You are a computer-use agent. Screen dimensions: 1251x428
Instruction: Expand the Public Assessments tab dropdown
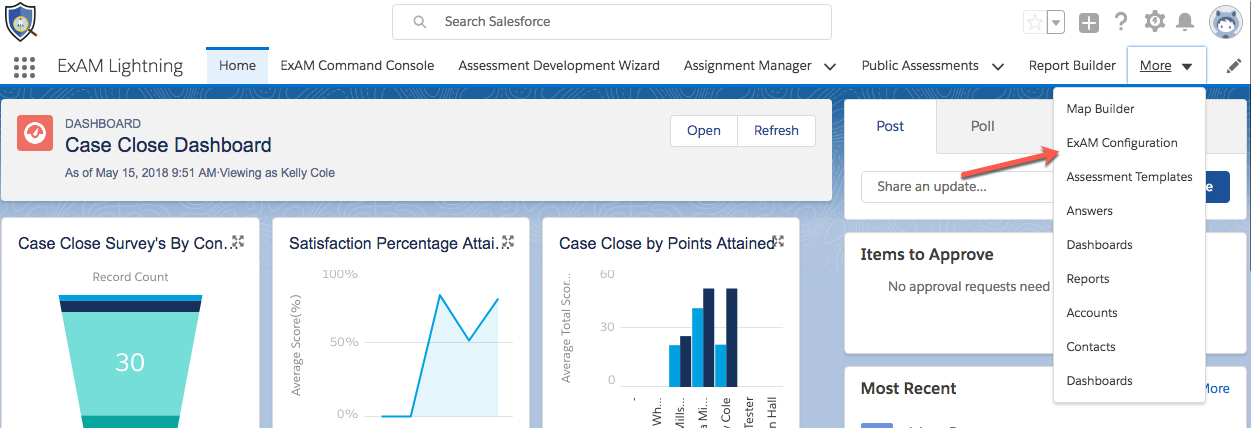coord(997,66)
